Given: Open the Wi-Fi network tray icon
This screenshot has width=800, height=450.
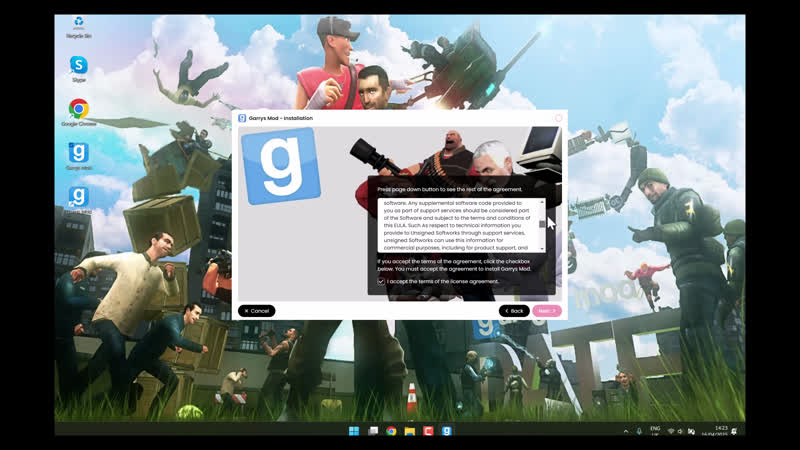Looking at the screenshot, I should click(x=671, y=432).
